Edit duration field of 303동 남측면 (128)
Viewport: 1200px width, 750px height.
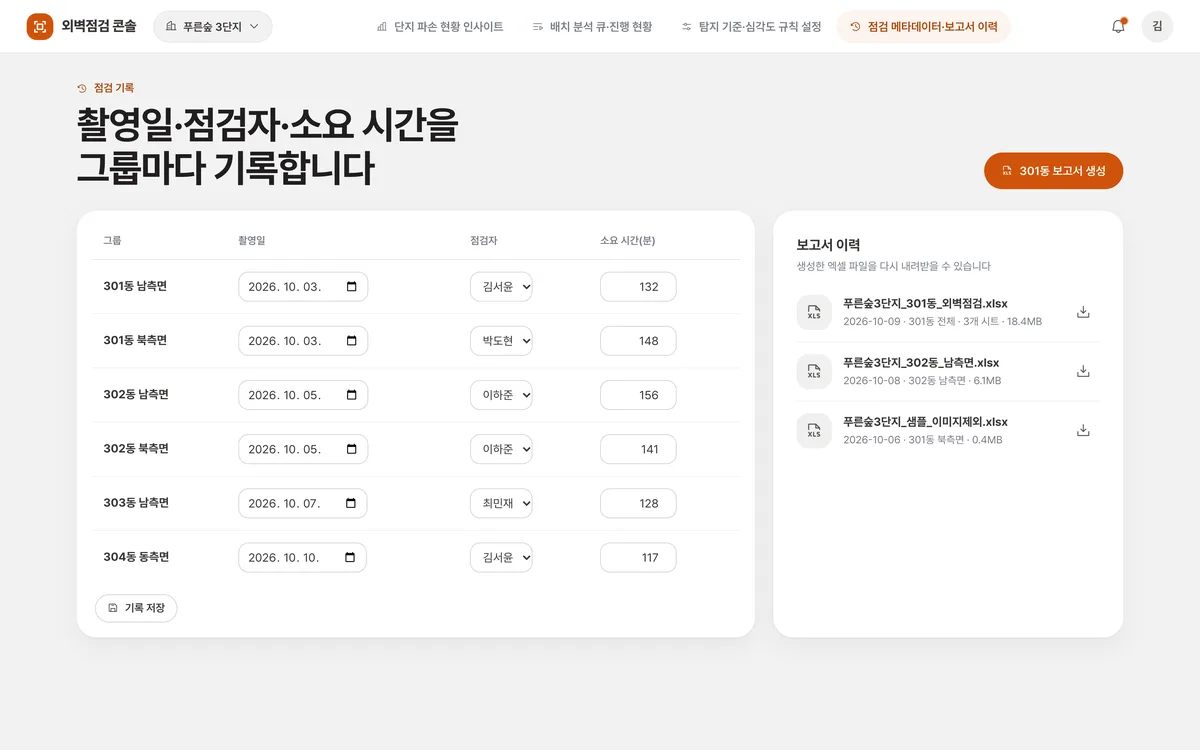pos(638,503)
